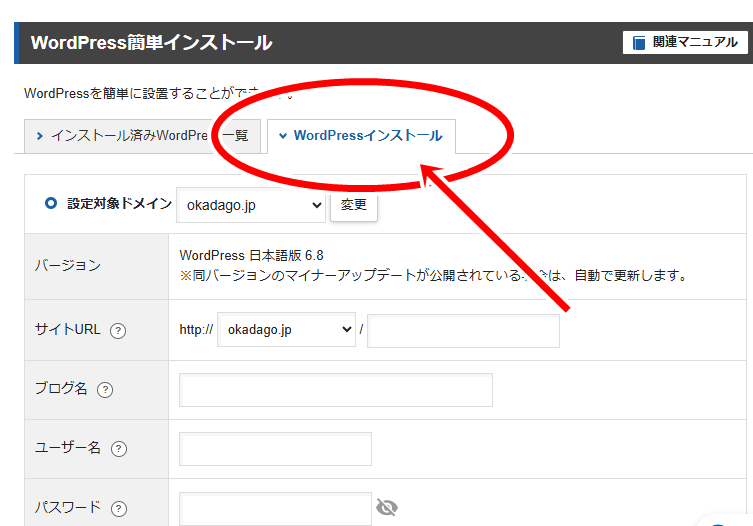Screen dimensions: 753x526
Task: Toggle password visibility eye icon
Action: click(x=387, y=507)
